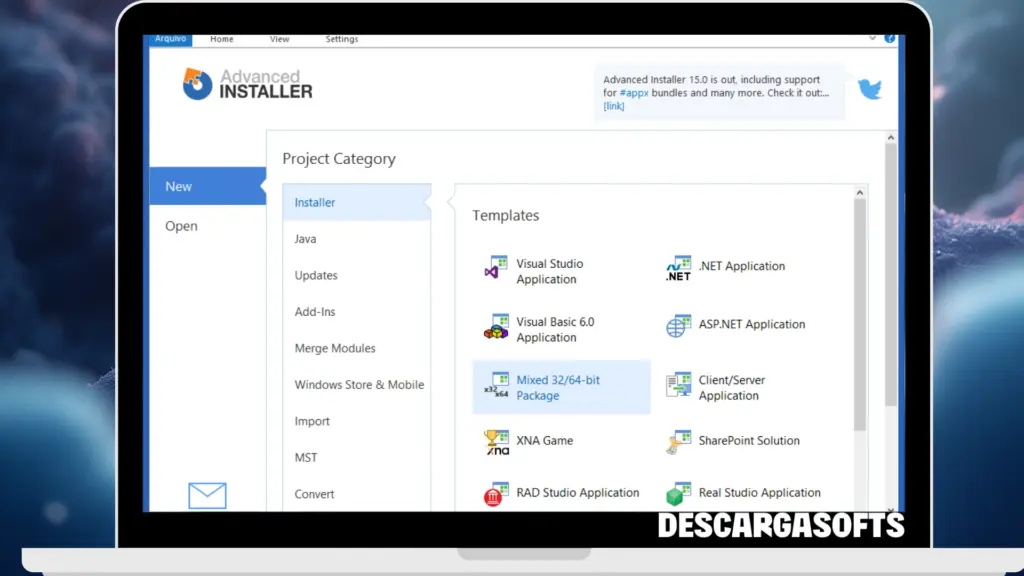Viewport: 1024px width, 576px height.
Task: Select the .NET Application template icon
Action: coord(677,266)
